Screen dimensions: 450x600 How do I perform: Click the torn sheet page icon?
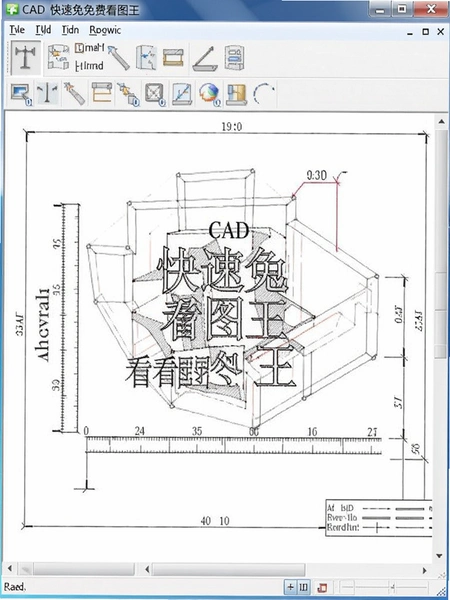coord(147,57)
